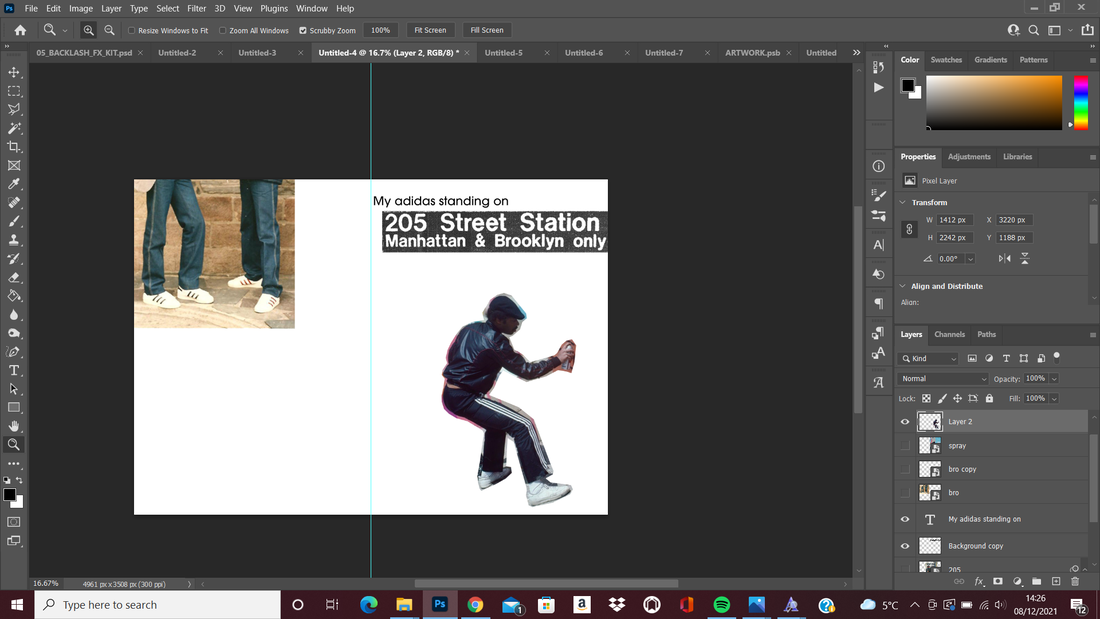Open the blend mode Normal dropdown

point(942,378)
